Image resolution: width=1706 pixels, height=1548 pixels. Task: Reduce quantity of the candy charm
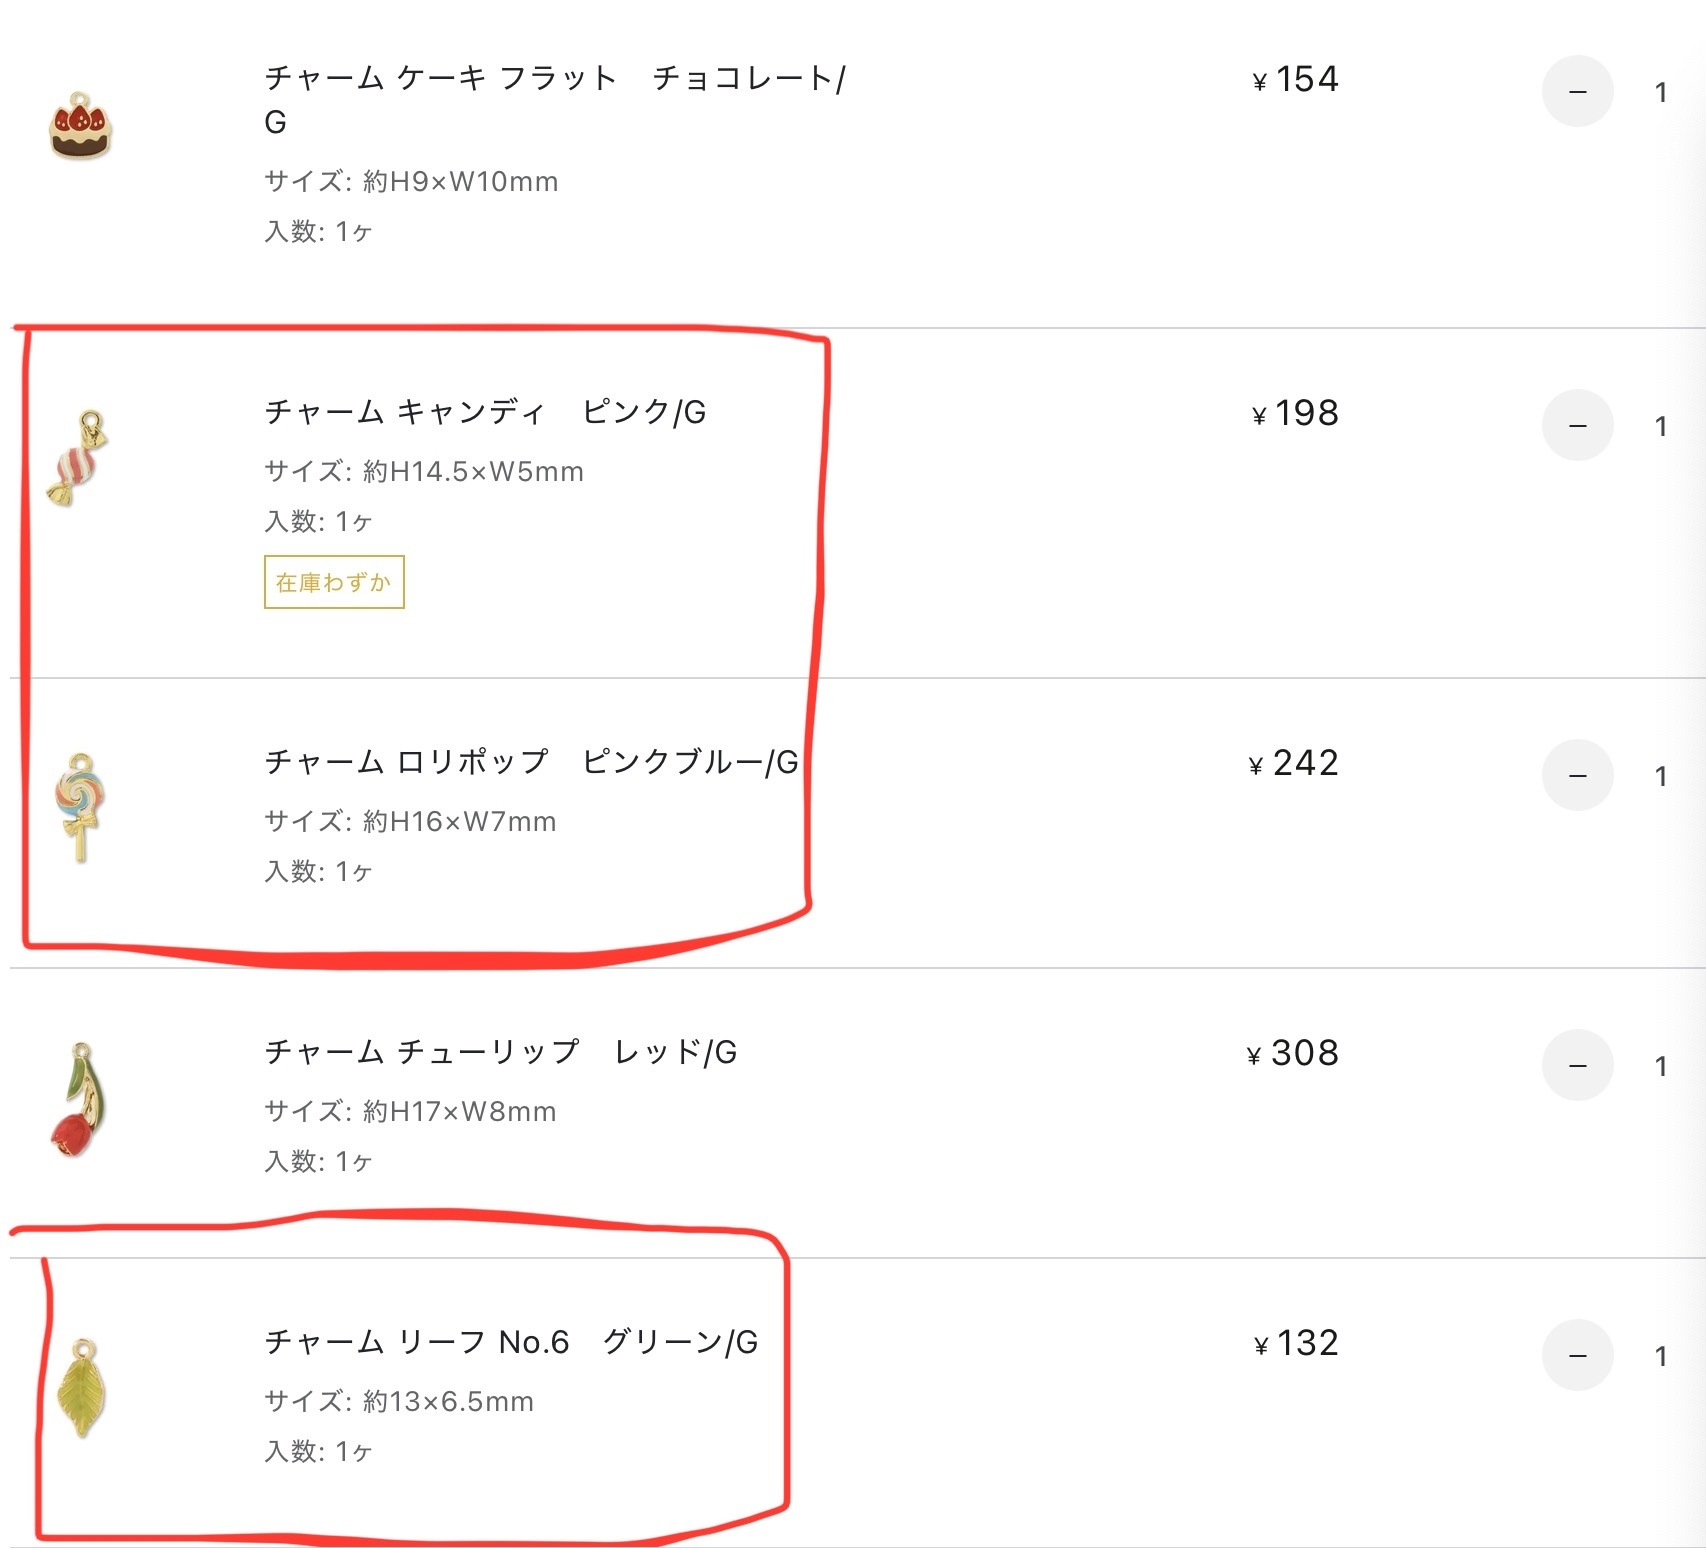pyautogui.click(x=1578, y=426)
